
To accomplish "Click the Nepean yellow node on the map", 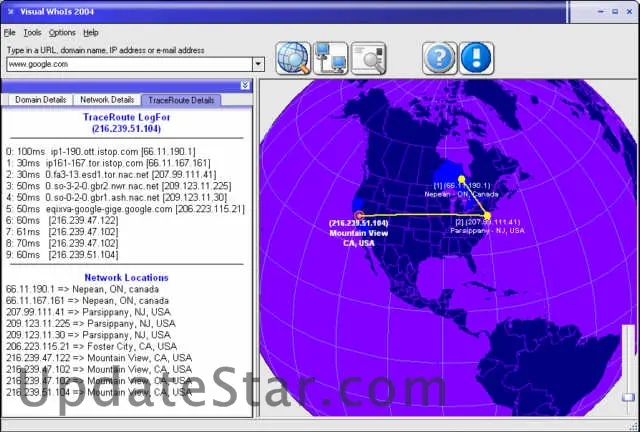I will 461,179.
